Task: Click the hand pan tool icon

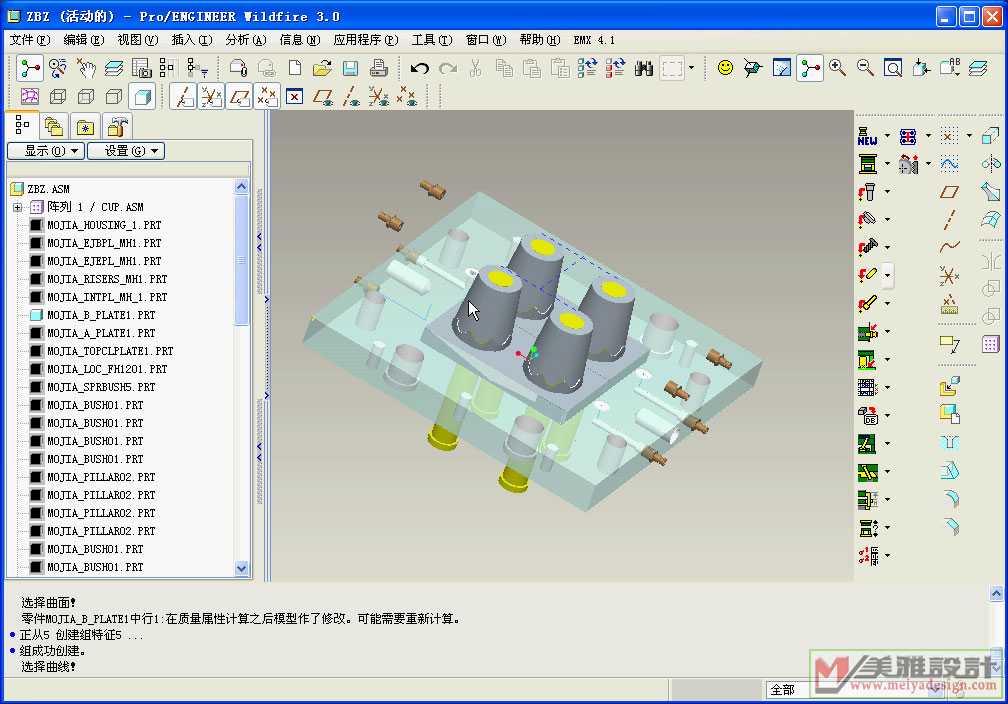Action: pyautogui.click(x=86, y=68)
